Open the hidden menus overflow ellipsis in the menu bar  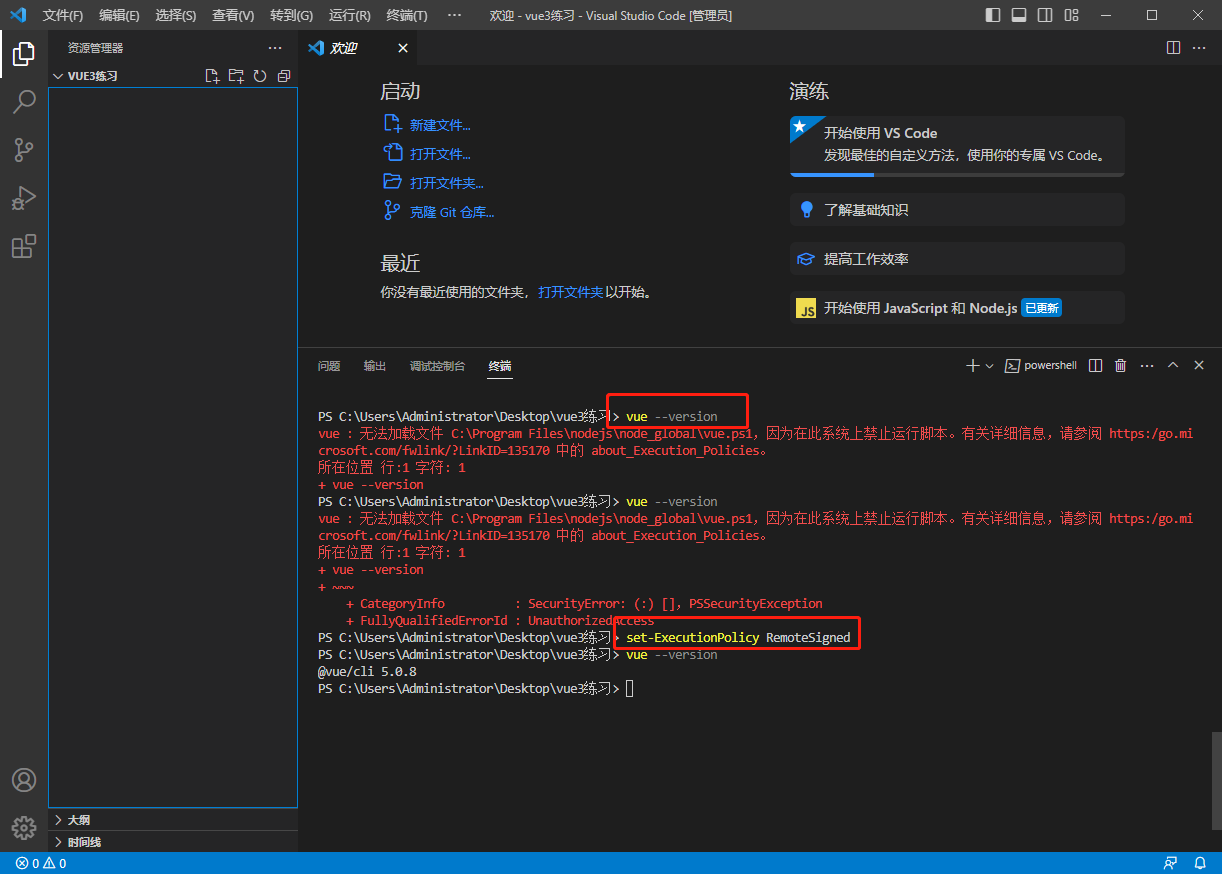click(x=454, y=15)
